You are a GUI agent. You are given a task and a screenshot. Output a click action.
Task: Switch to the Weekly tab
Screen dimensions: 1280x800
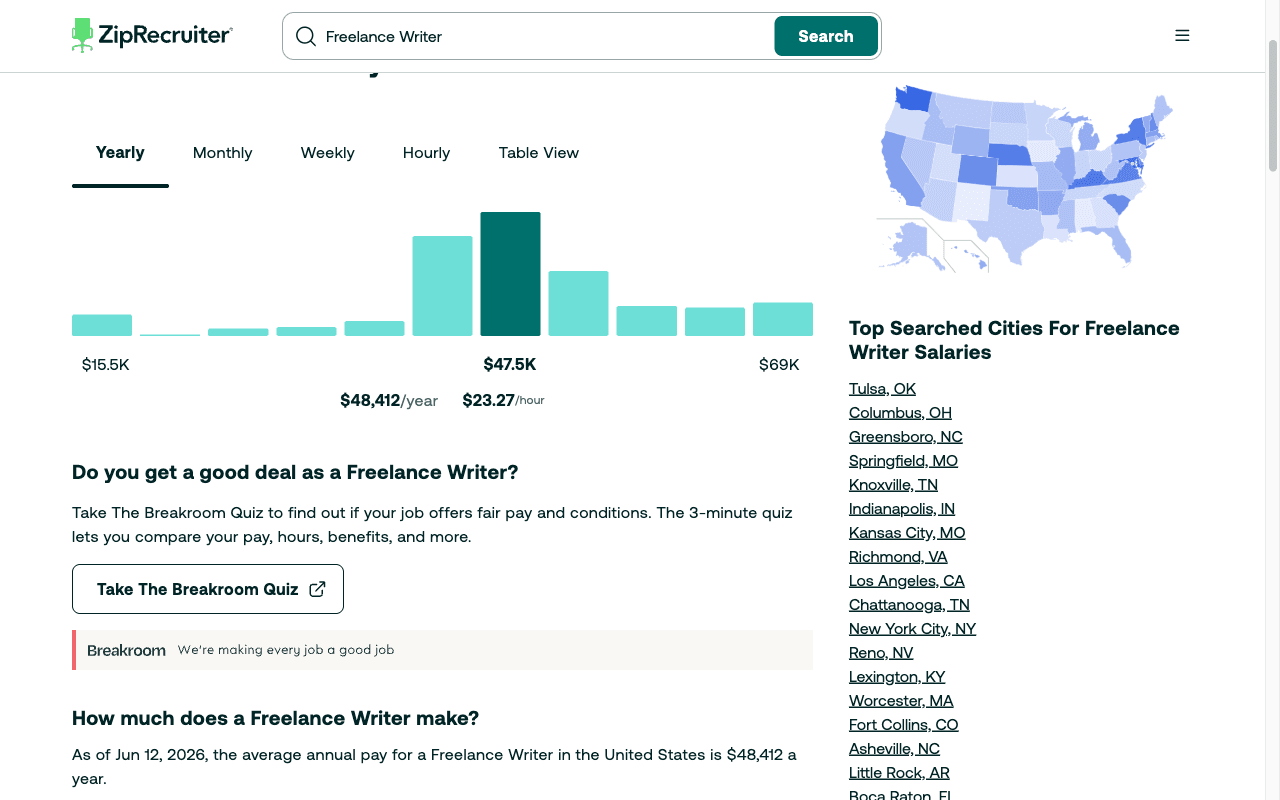coord(328,153)
